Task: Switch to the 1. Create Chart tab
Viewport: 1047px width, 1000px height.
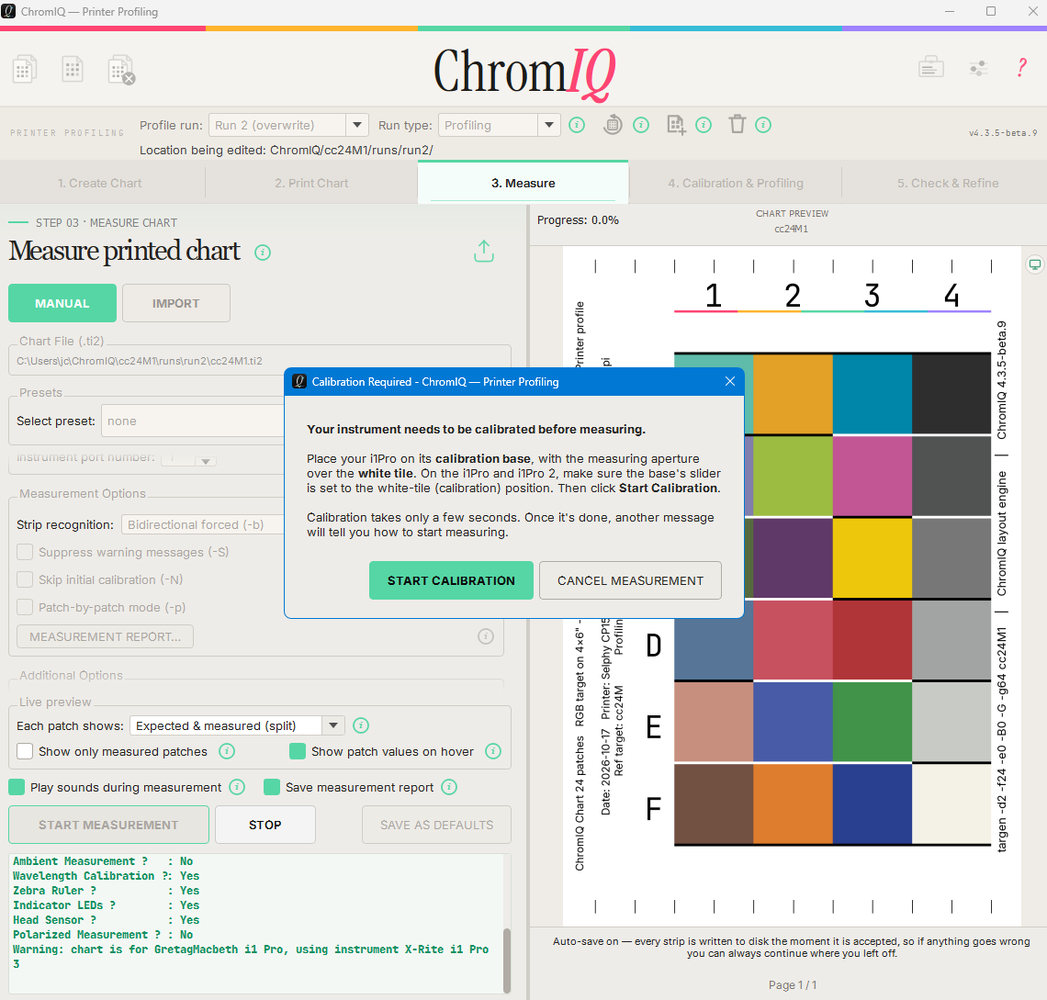Action: (x=99, y=183)
